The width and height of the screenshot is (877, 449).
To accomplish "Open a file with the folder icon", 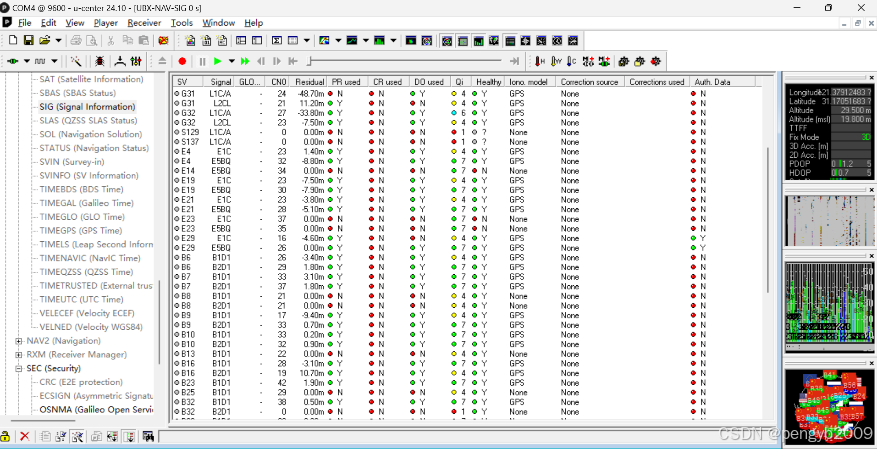I will click(45, 40).
